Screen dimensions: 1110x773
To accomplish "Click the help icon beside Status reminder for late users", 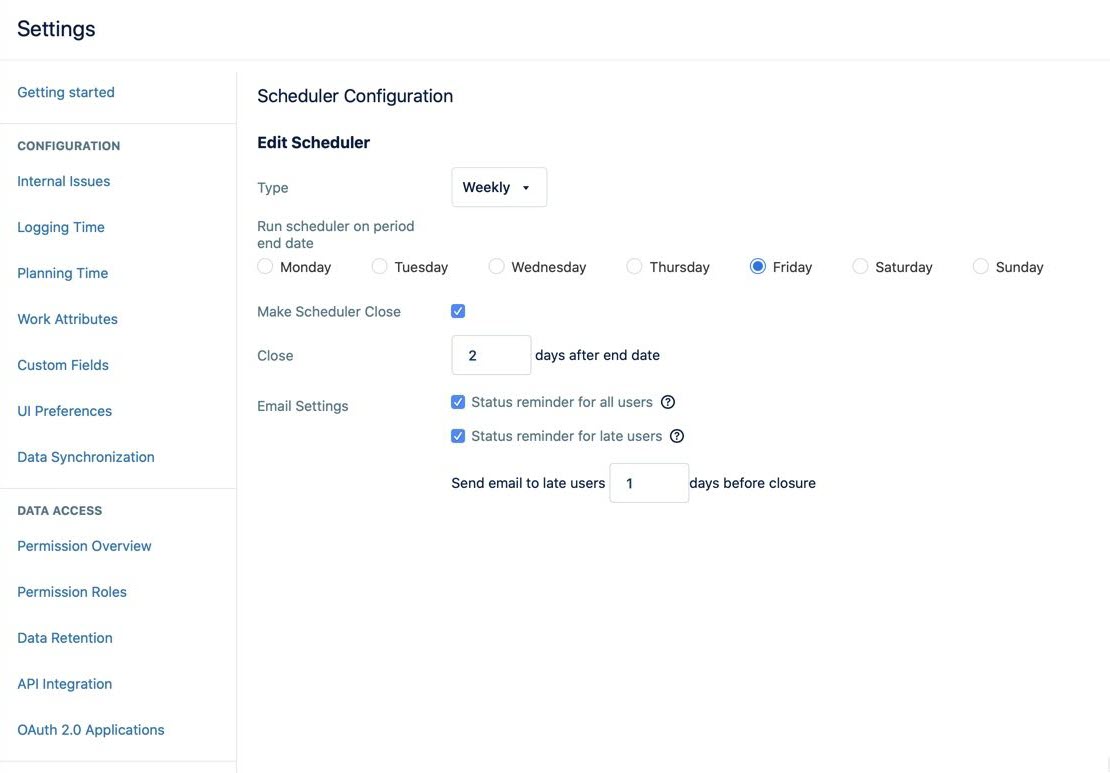I will 677,435.
